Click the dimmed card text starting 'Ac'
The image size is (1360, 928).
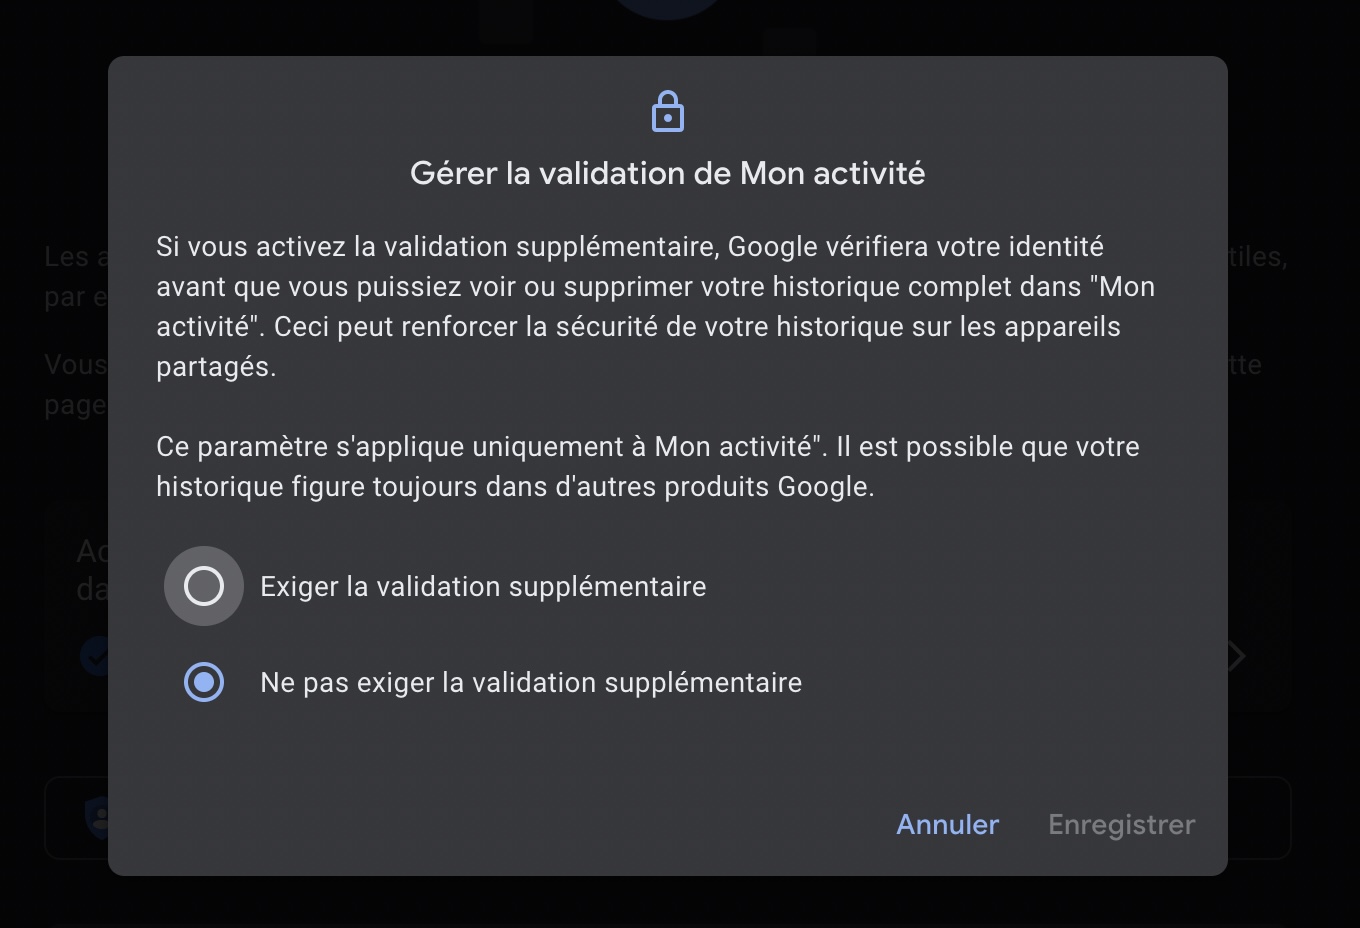click(x=92, y=552)
